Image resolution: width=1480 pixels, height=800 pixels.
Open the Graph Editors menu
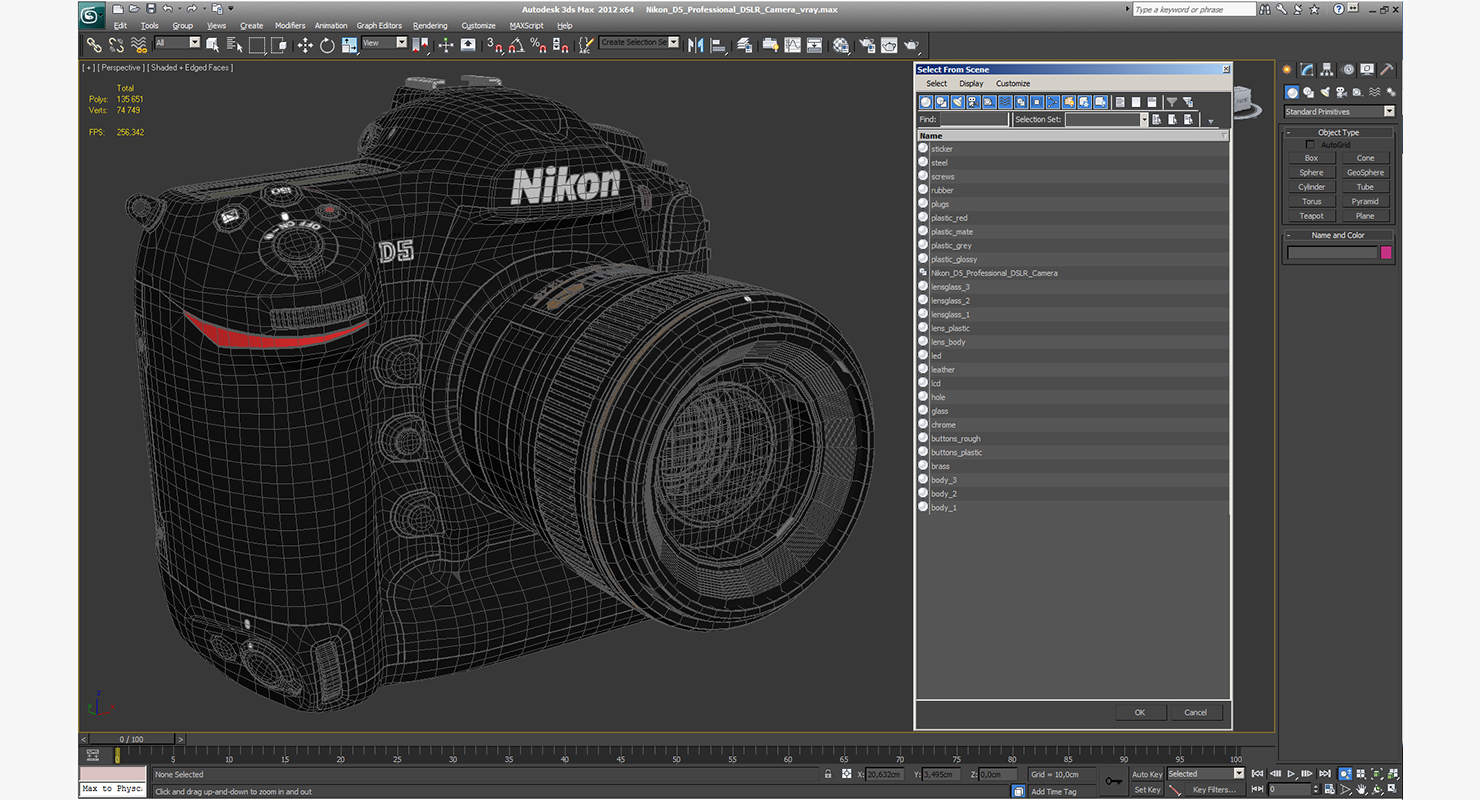[x=379, y=25]
